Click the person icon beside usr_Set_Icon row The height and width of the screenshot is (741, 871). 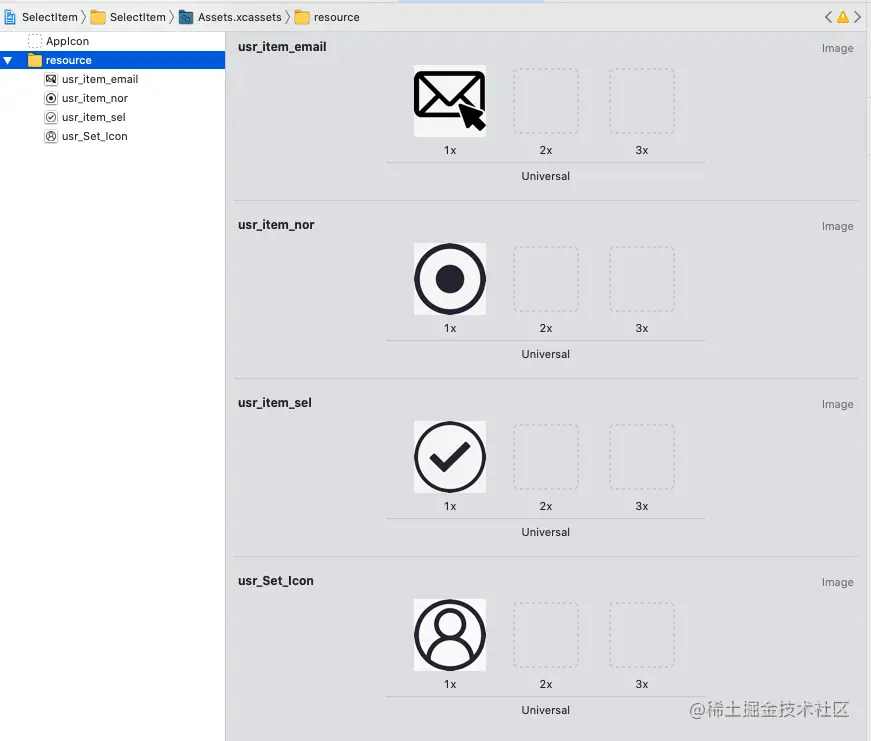(x=51, y=136)
